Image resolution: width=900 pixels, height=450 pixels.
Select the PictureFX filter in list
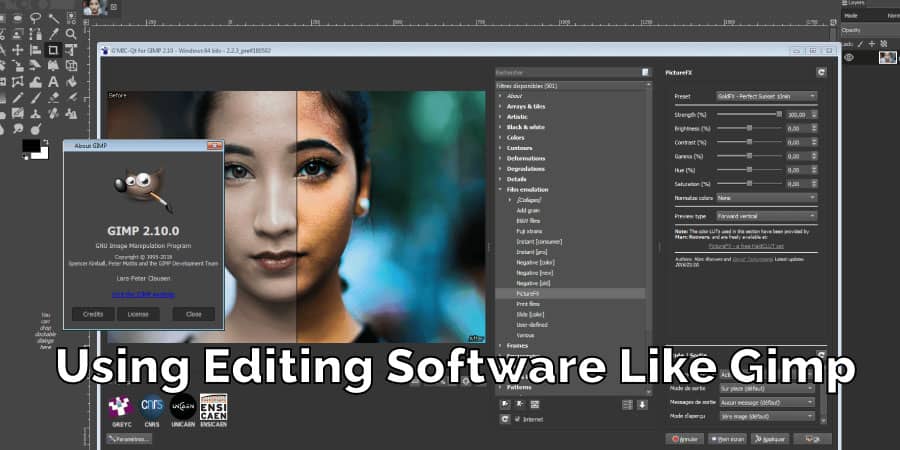(571, 293)
